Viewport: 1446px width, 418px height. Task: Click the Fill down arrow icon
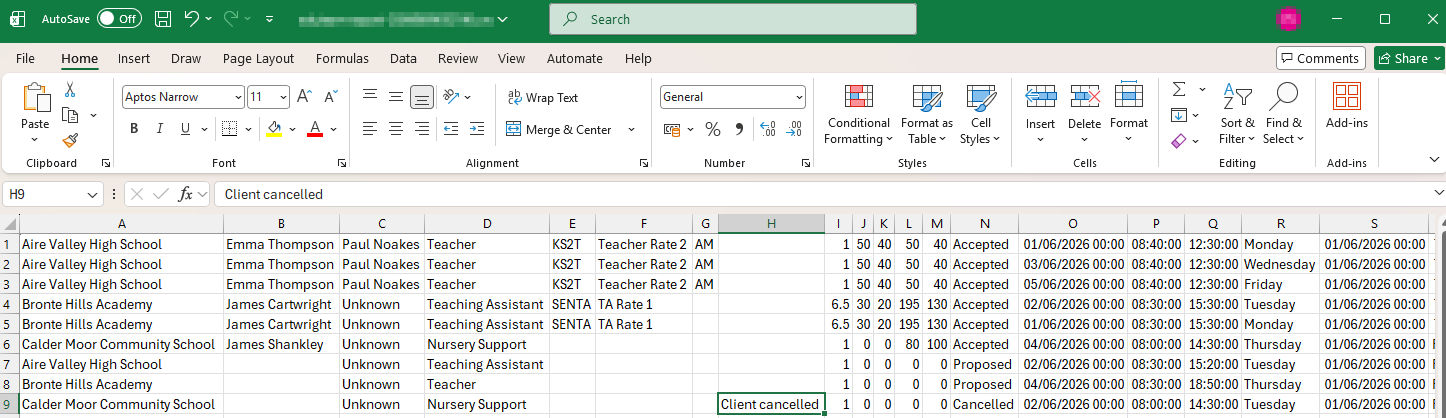(x=1179, y=115)
